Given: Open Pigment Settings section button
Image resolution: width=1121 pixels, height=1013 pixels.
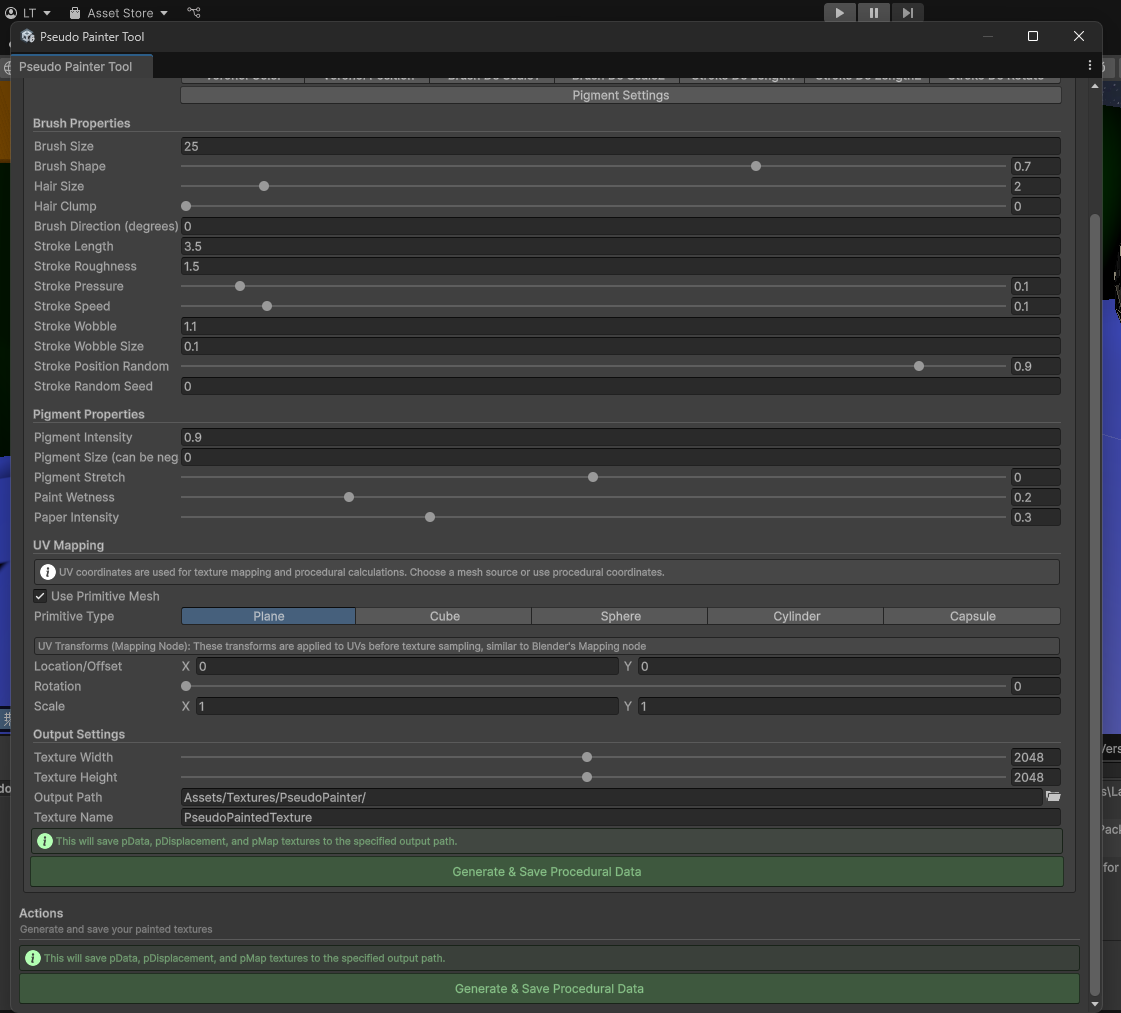Looking at the screenshot, I should (x=620, y=95).
